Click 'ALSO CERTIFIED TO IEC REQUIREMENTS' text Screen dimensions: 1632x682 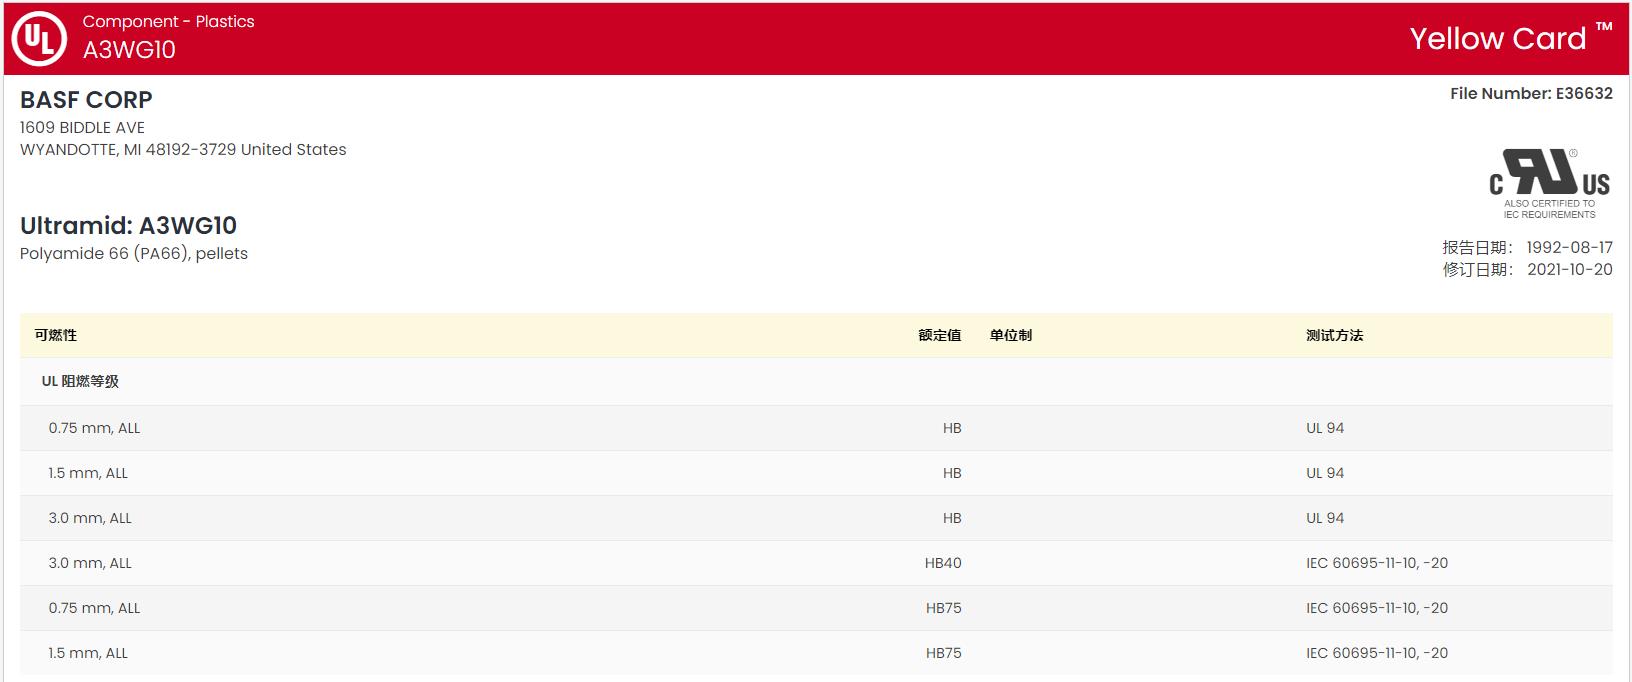[x=1549, y=209]
